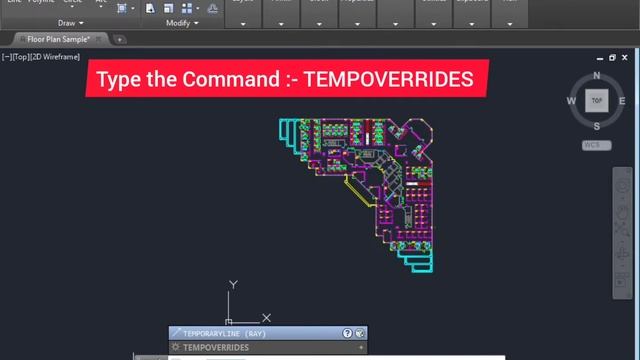Click the system variable gear icon beside TEMPOVERRIDES
This screenshot has height=360, width=640.
[176, 347]
